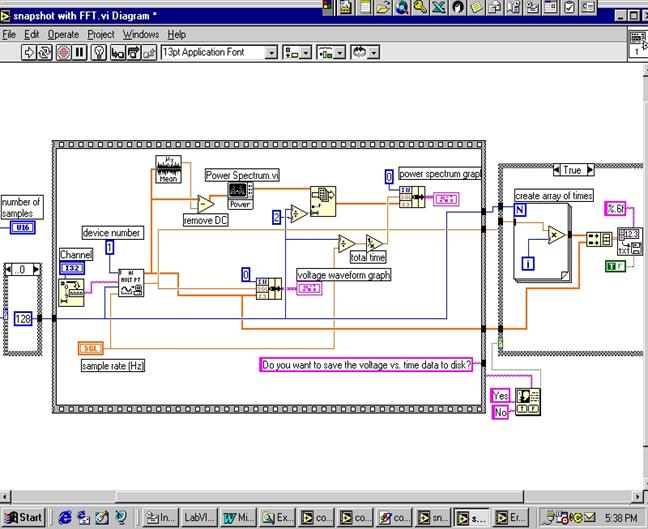The height and width of the screenshot is (529, 648).
Task: Open the Operate menu
Action: (64, 34)
